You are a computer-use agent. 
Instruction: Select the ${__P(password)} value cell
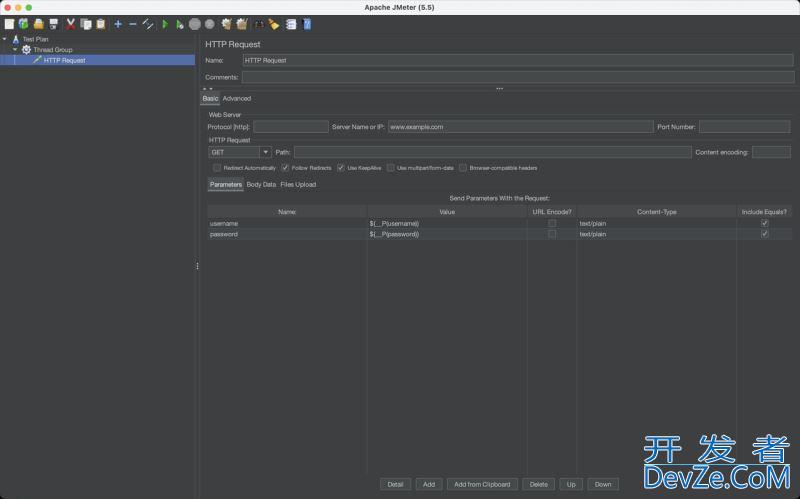[x=447, y=234]
